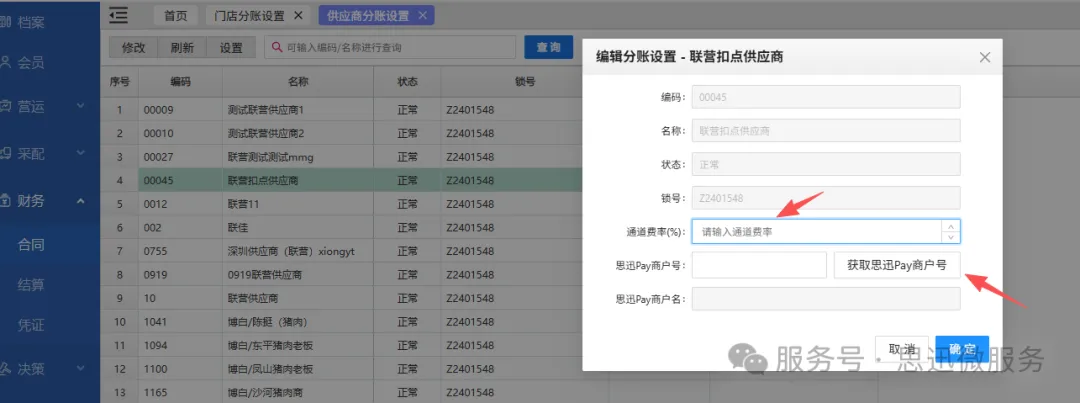Click the 设置 toolbar button

point(231,48)
